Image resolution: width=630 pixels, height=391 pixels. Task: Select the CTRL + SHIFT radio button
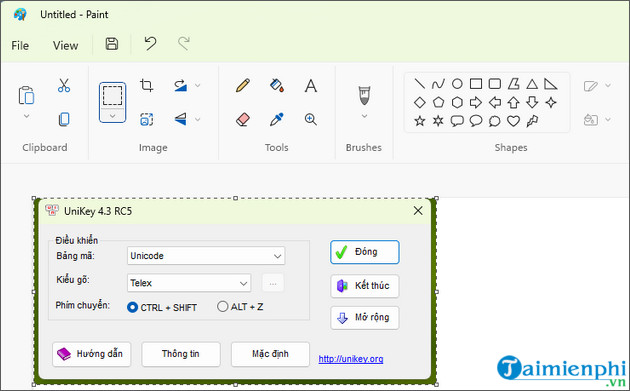pos(132,307)
